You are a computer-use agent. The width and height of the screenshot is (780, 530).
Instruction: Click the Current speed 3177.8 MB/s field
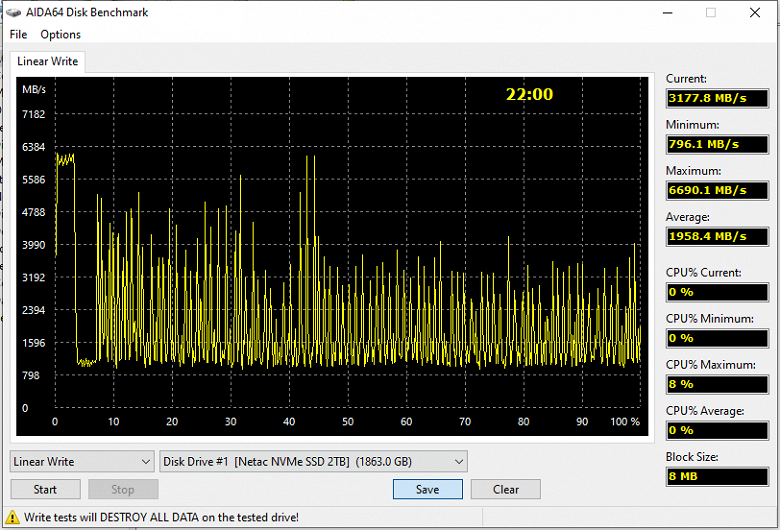coord(717,98)
